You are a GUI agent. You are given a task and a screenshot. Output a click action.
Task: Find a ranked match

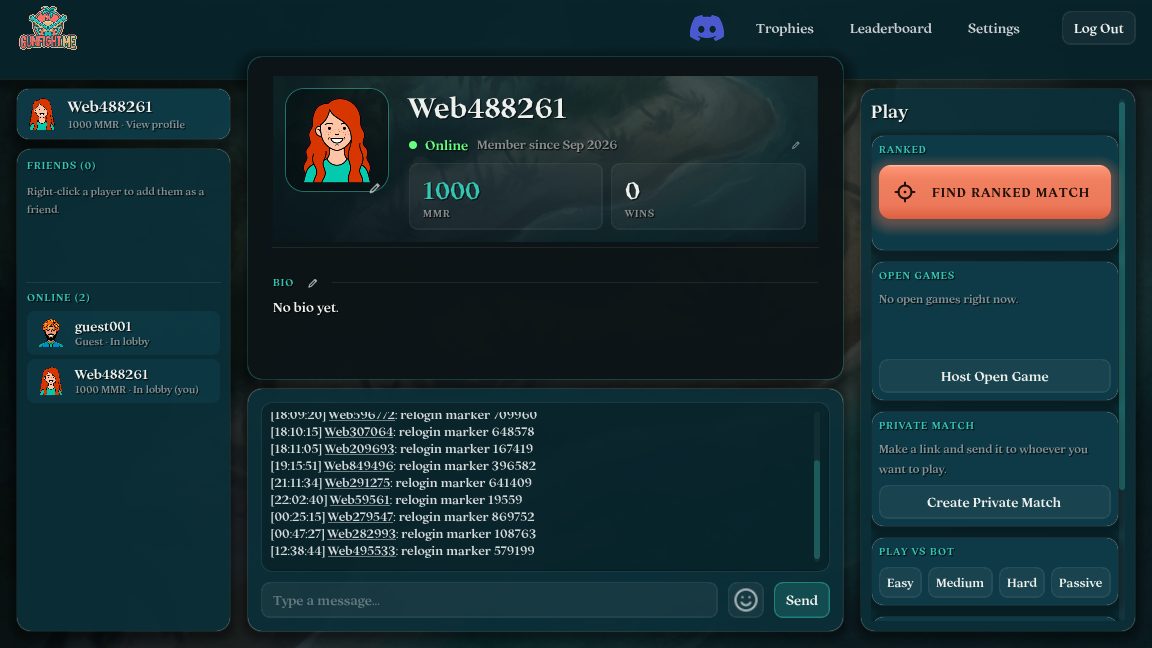point(995,192)
